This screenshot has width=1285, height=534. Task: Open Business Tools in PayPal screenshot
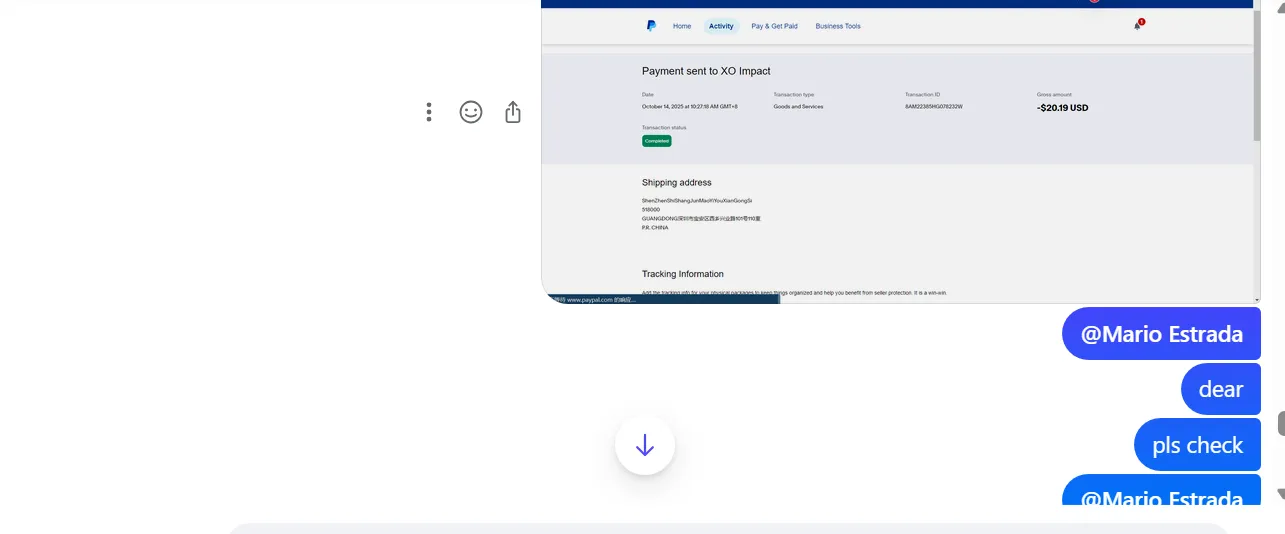pyautogui.click(x=838, y=26)
